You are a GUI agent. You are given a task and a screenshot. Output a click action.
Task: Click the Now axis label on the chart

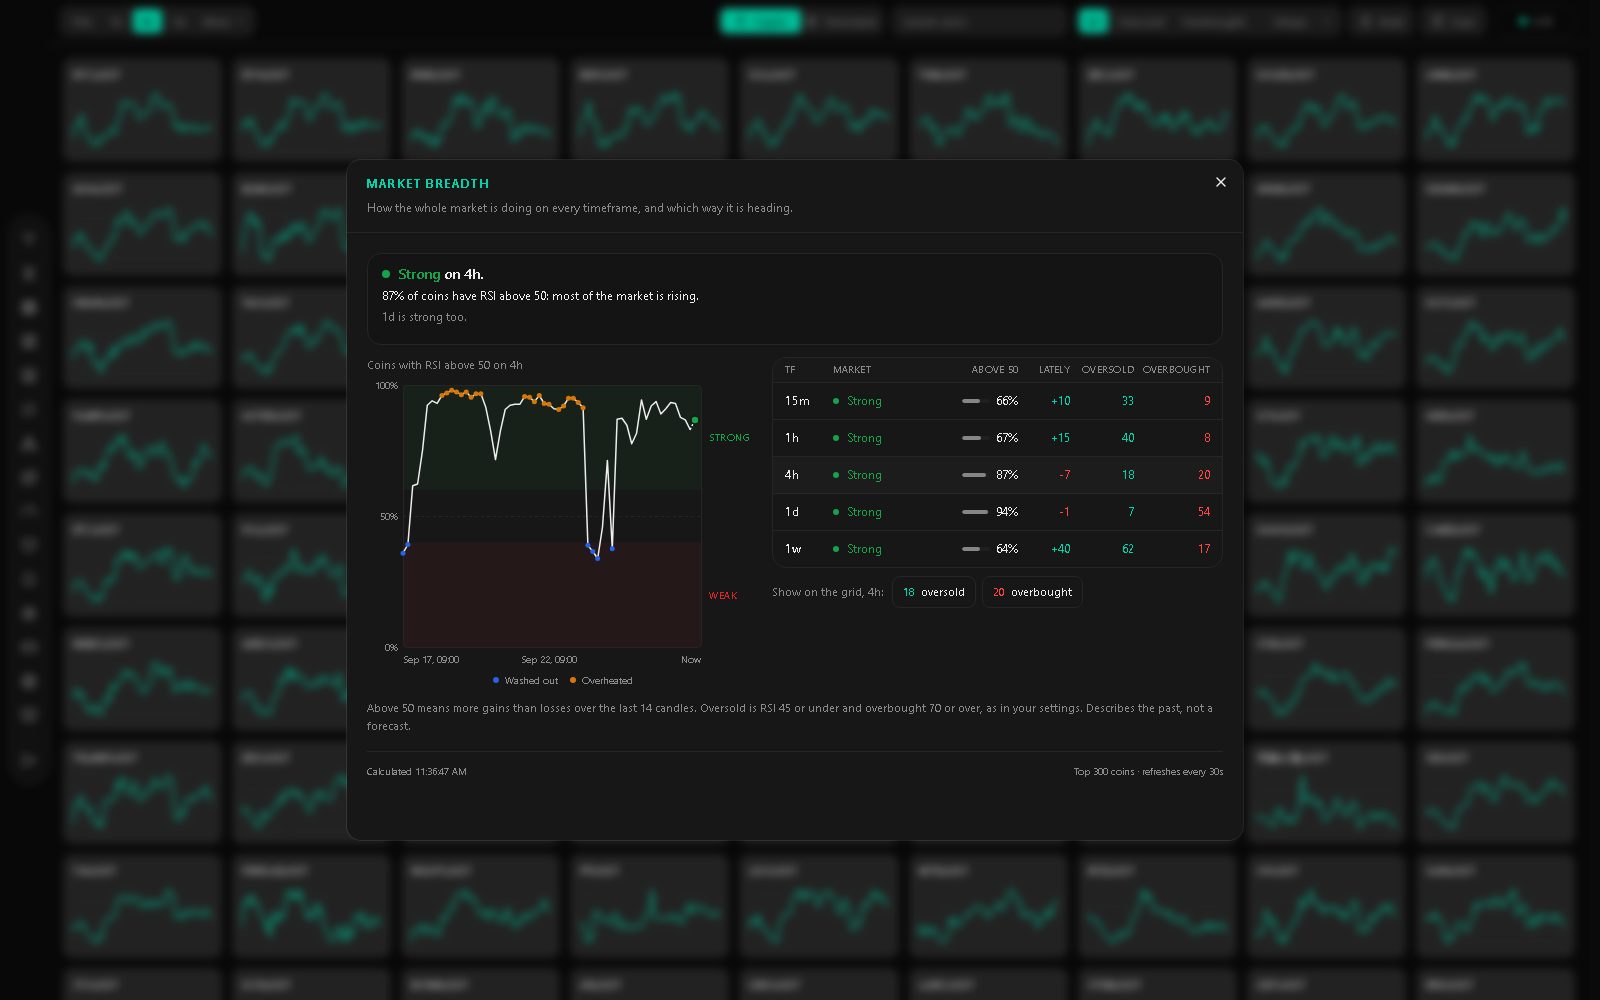click(x=691, y=660)
